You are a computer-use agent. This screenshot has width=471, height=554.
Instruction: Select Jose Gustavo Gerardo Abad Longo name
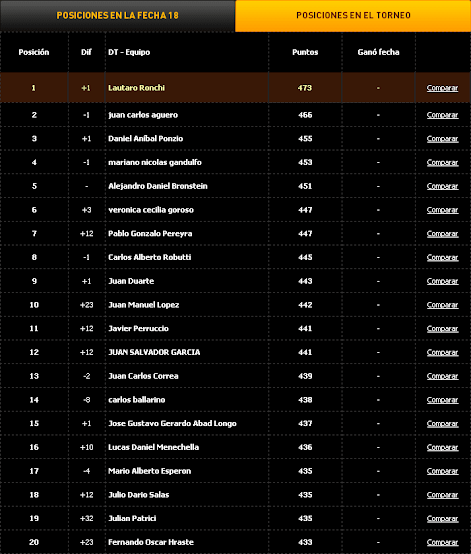tap(172, 424)
